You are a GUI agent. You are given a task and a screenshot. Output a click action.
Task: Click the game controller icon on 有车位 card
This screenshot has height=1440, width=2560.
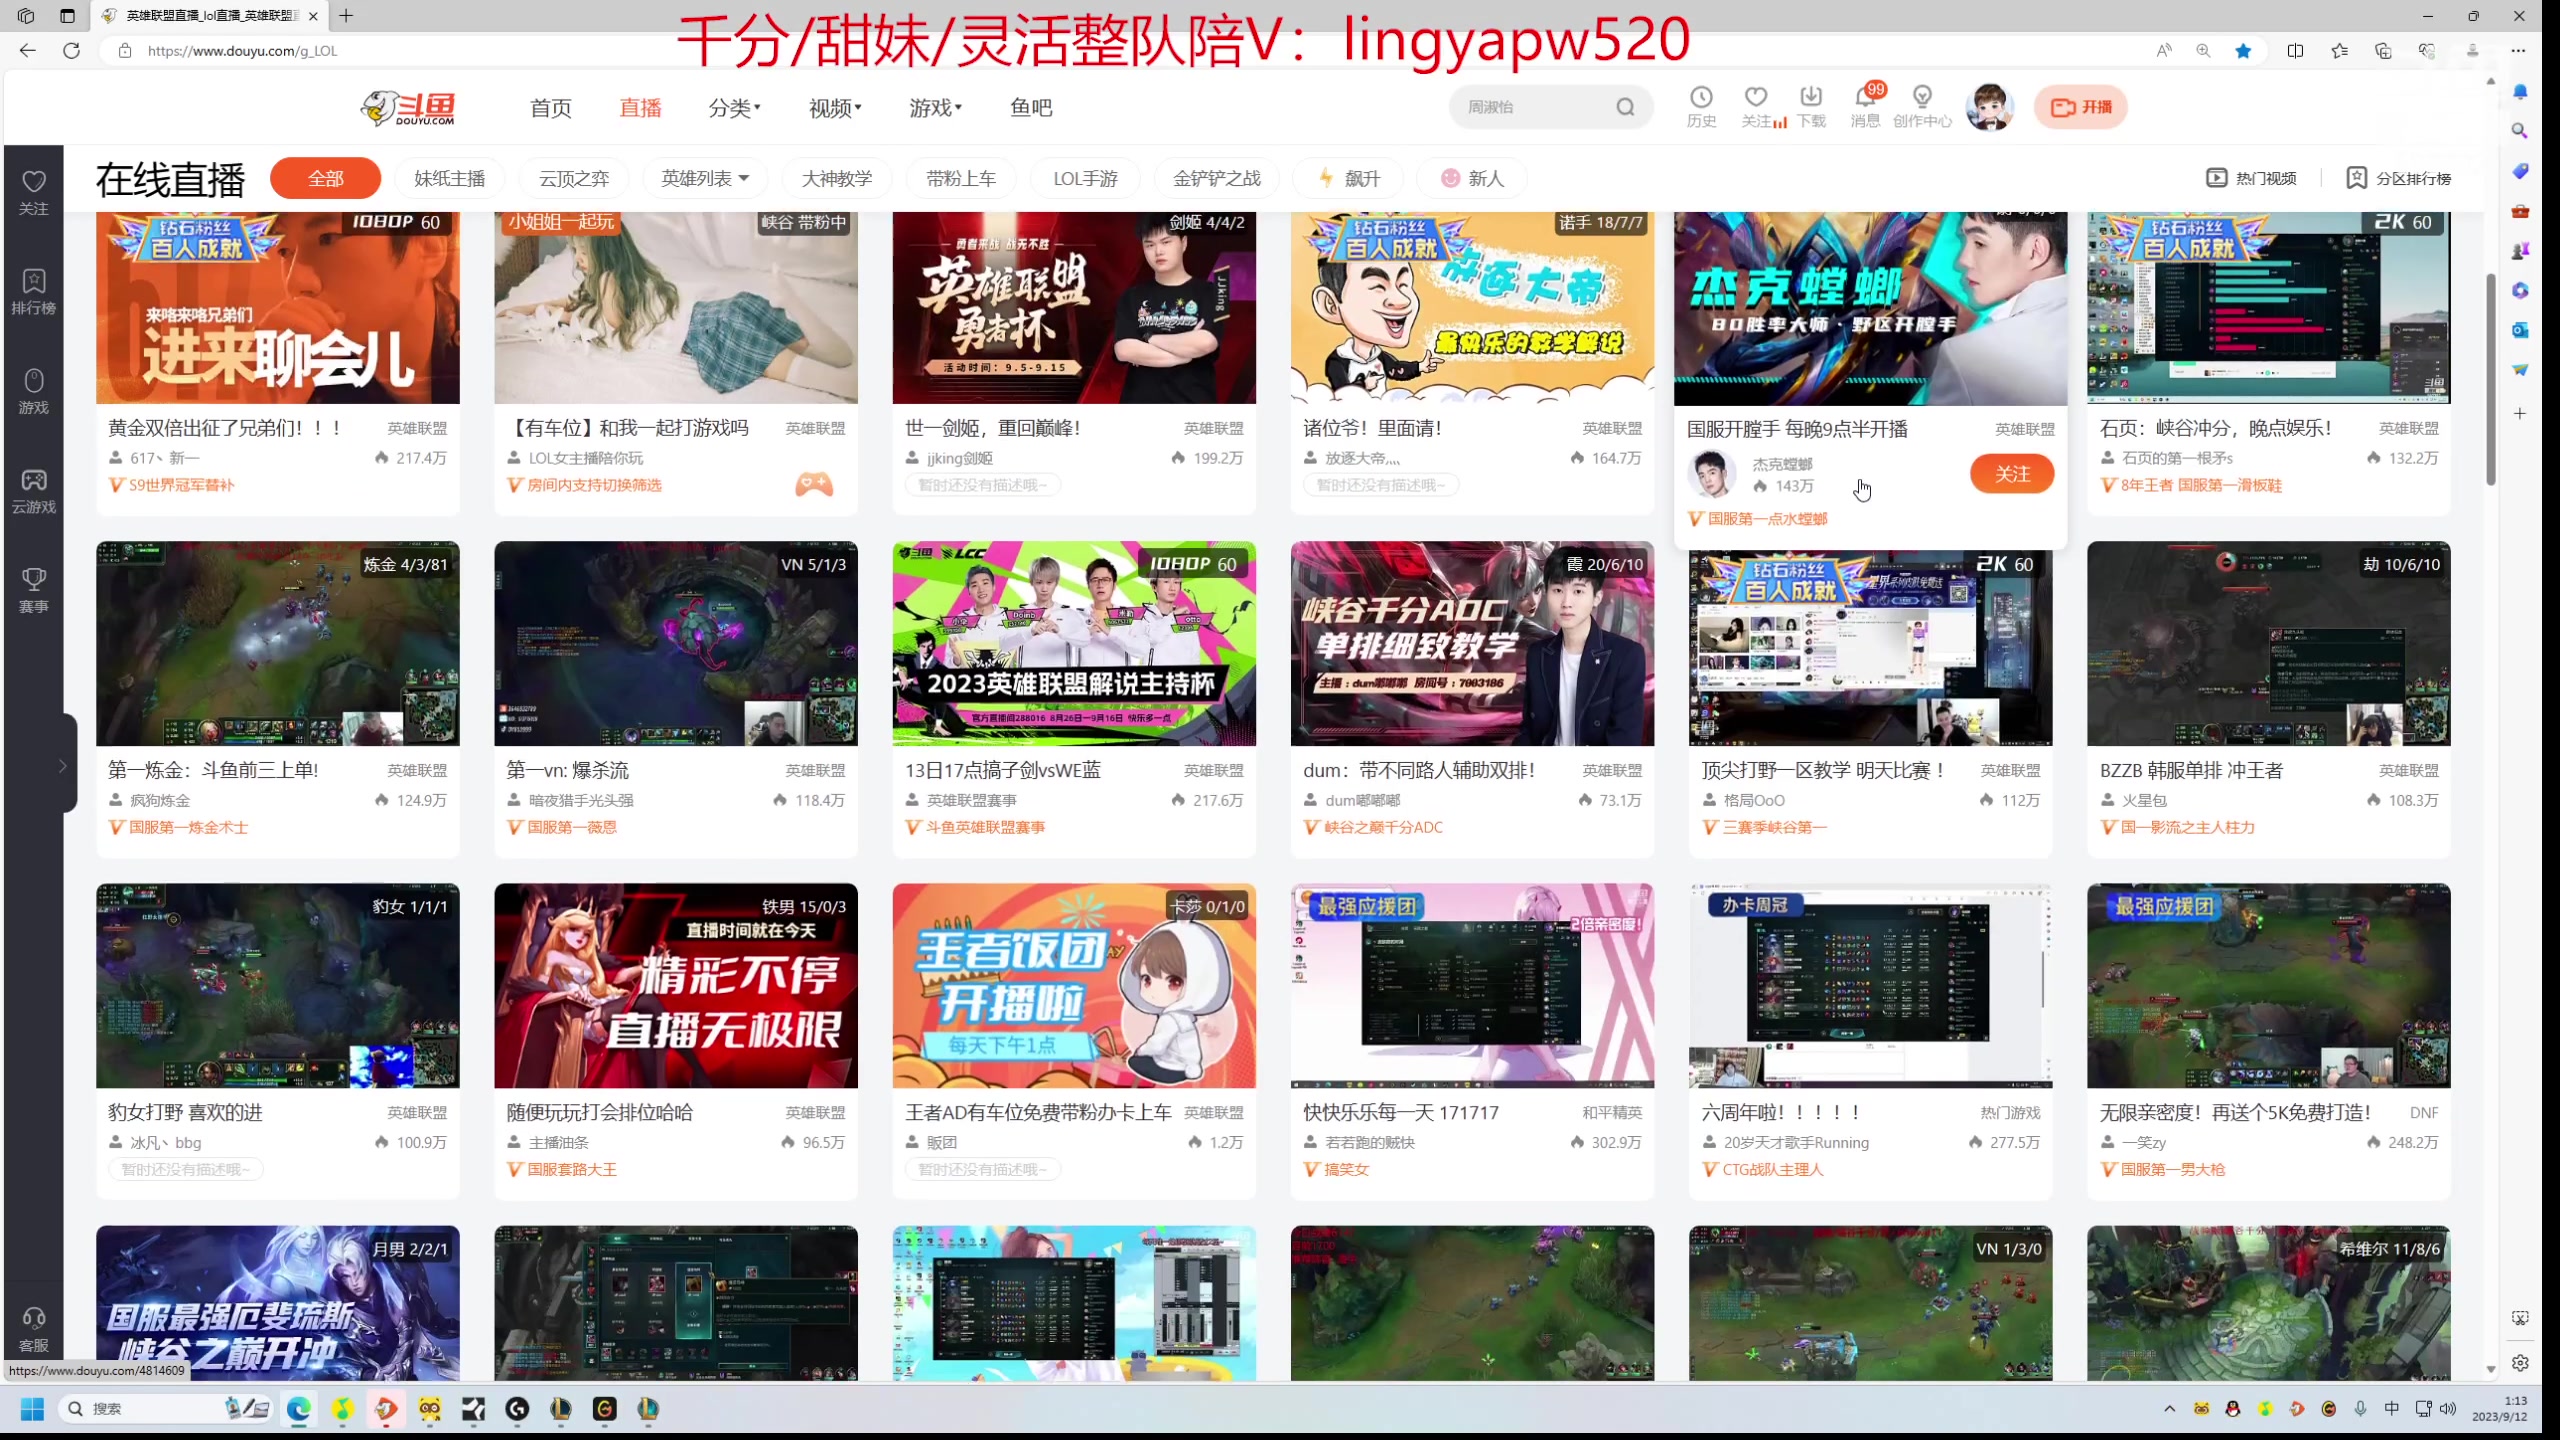coord(814,485)
